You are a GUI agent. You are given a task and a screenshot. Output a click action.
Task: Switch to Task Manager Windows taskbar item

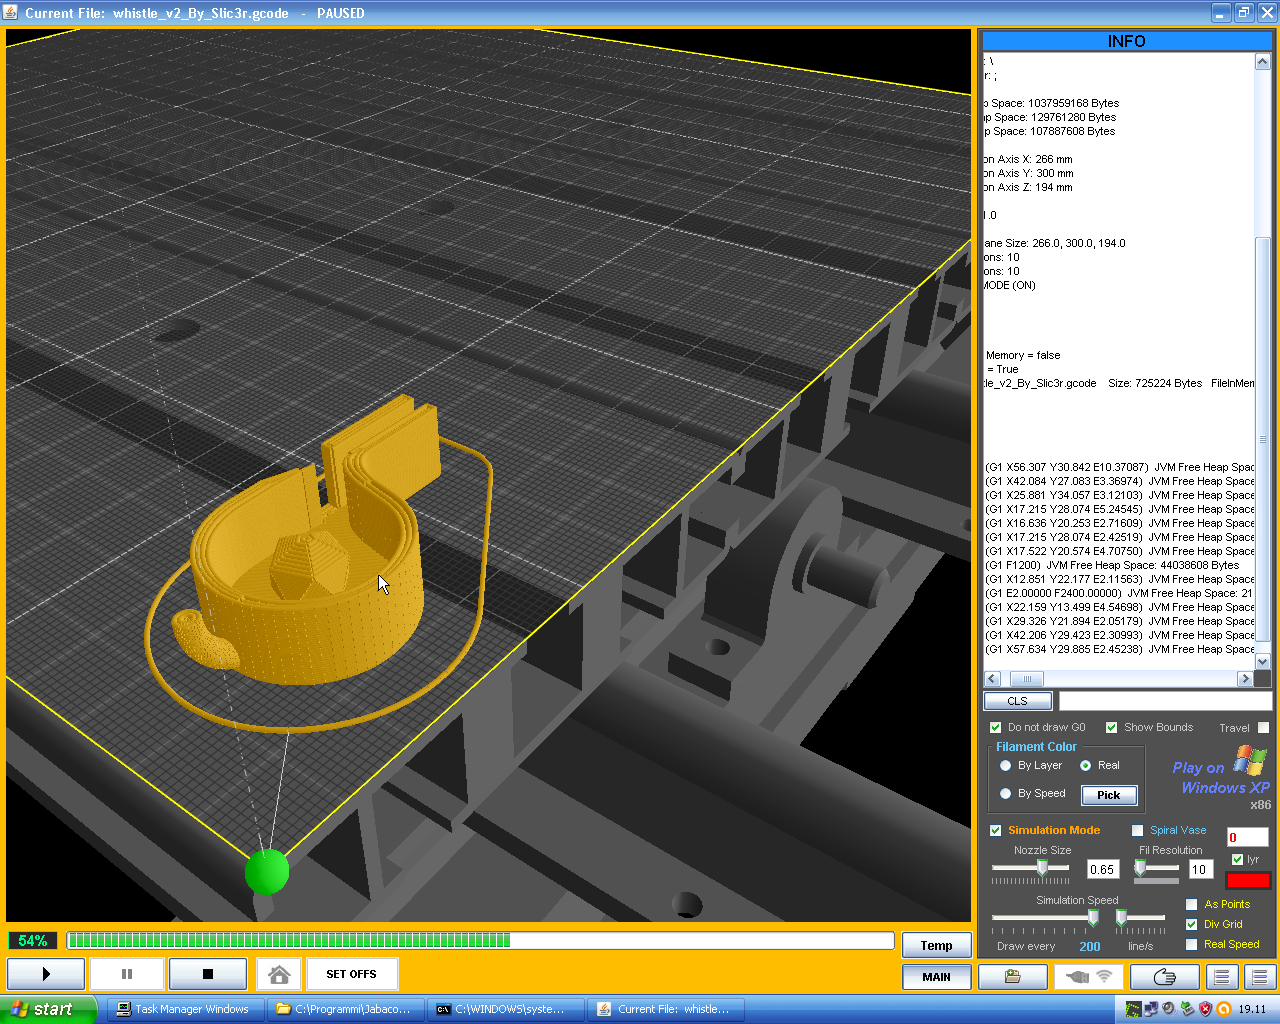coord(185,1009)
